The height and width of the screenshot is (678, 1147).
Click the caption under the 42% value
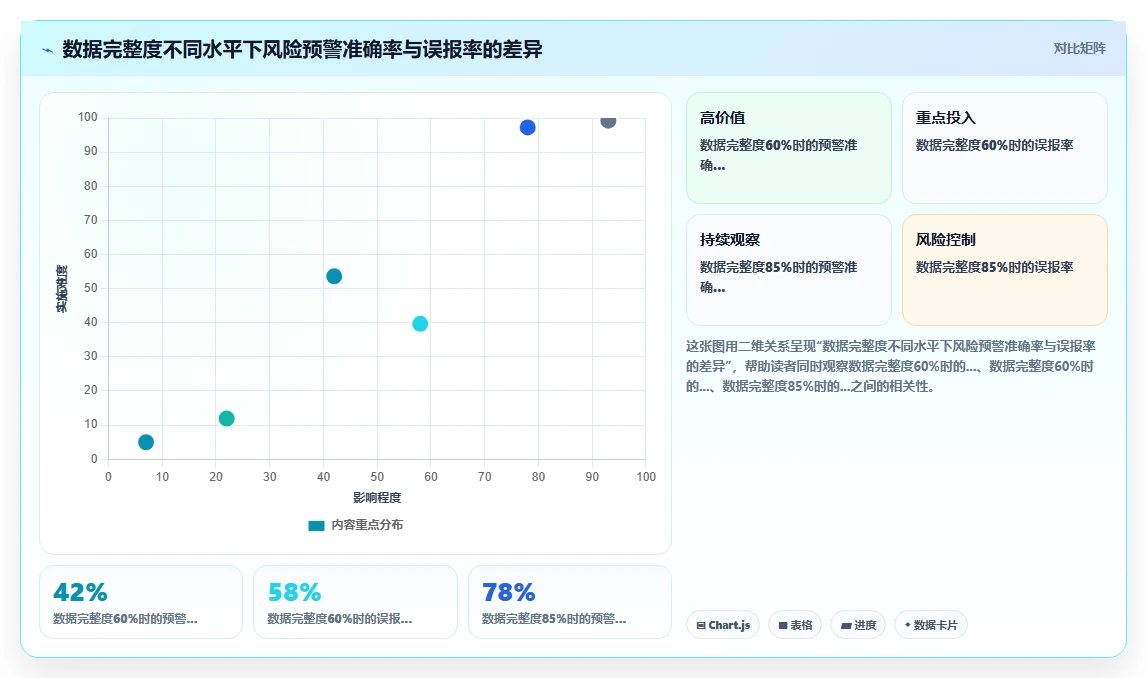125,619
